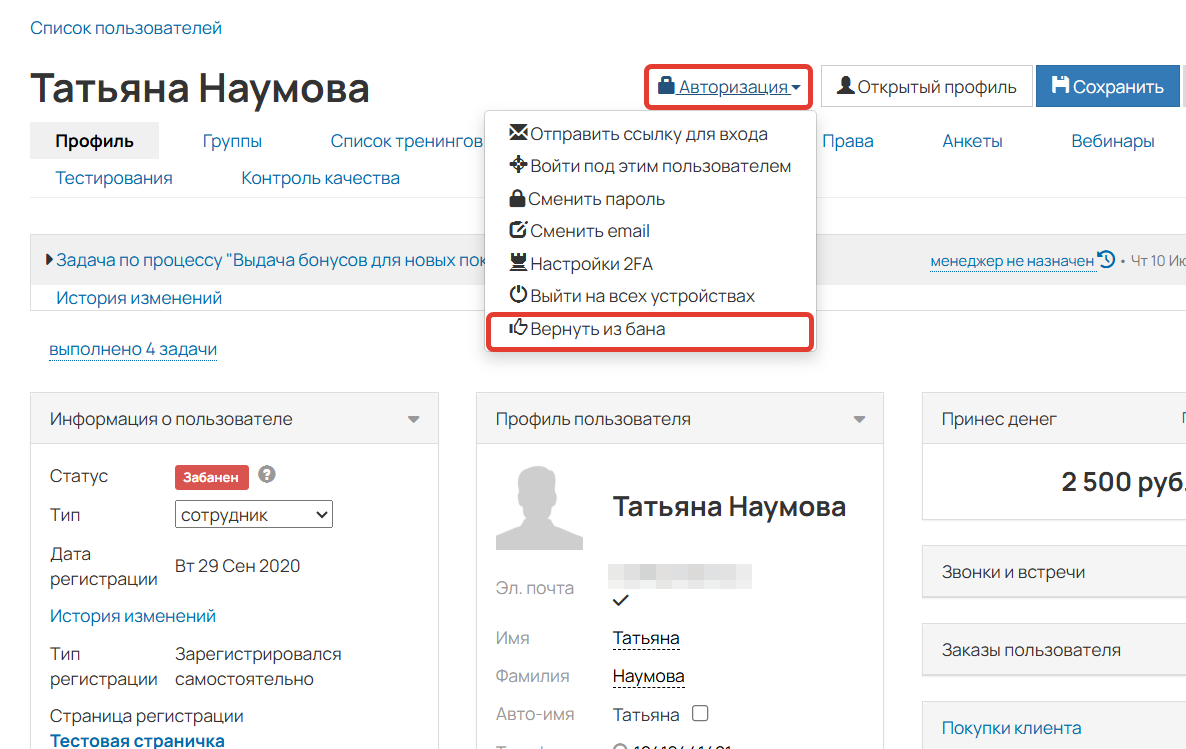The width and height of the screenshot is (1186, 749).
Task: Click the history clock icon near менеджер не назначен
Action: (x=1105, y=259)
